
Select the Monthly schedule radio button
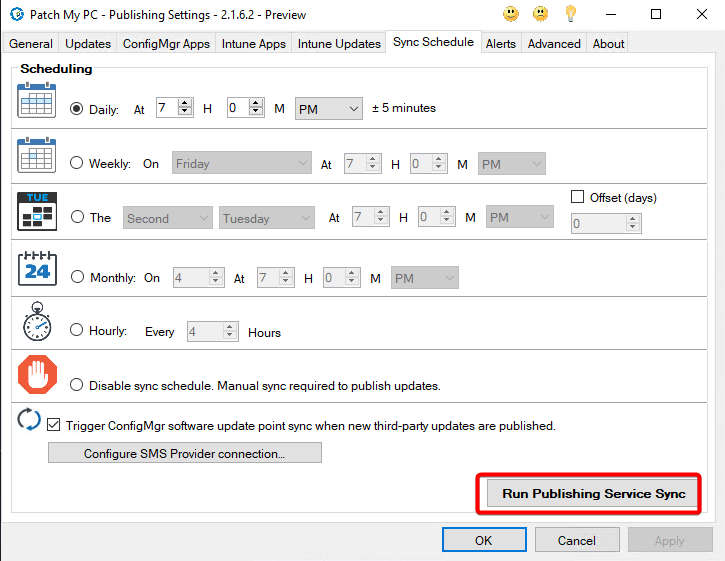pyautogui.click(x=77, y=277)
